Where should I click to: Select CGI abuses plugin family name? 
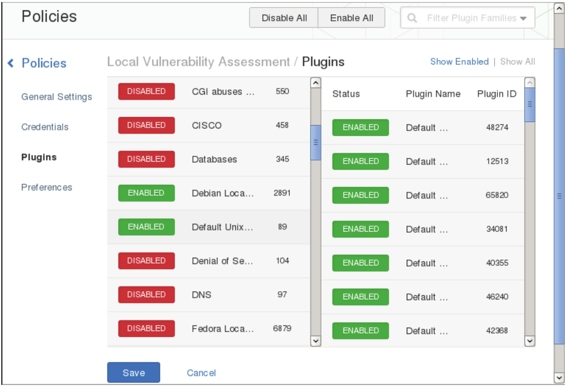coord(223,92)
